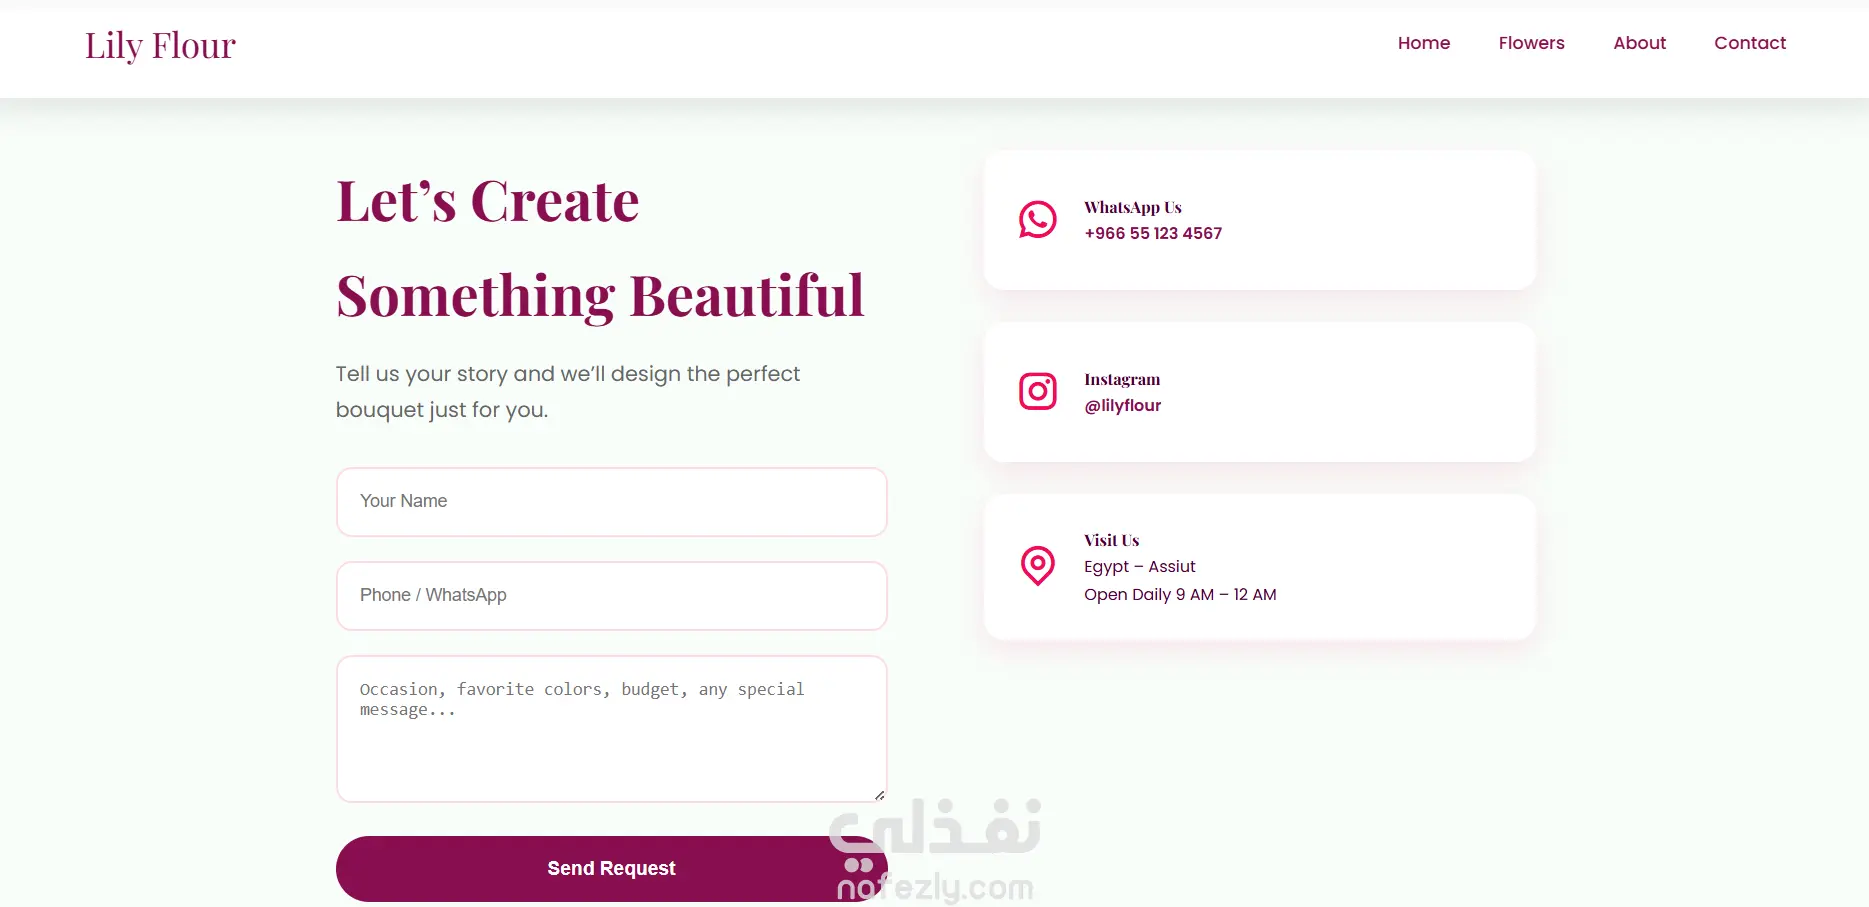Click the Something Beautiful headline line
Viewport: 1869px width, 907px height.
(600, 296)
